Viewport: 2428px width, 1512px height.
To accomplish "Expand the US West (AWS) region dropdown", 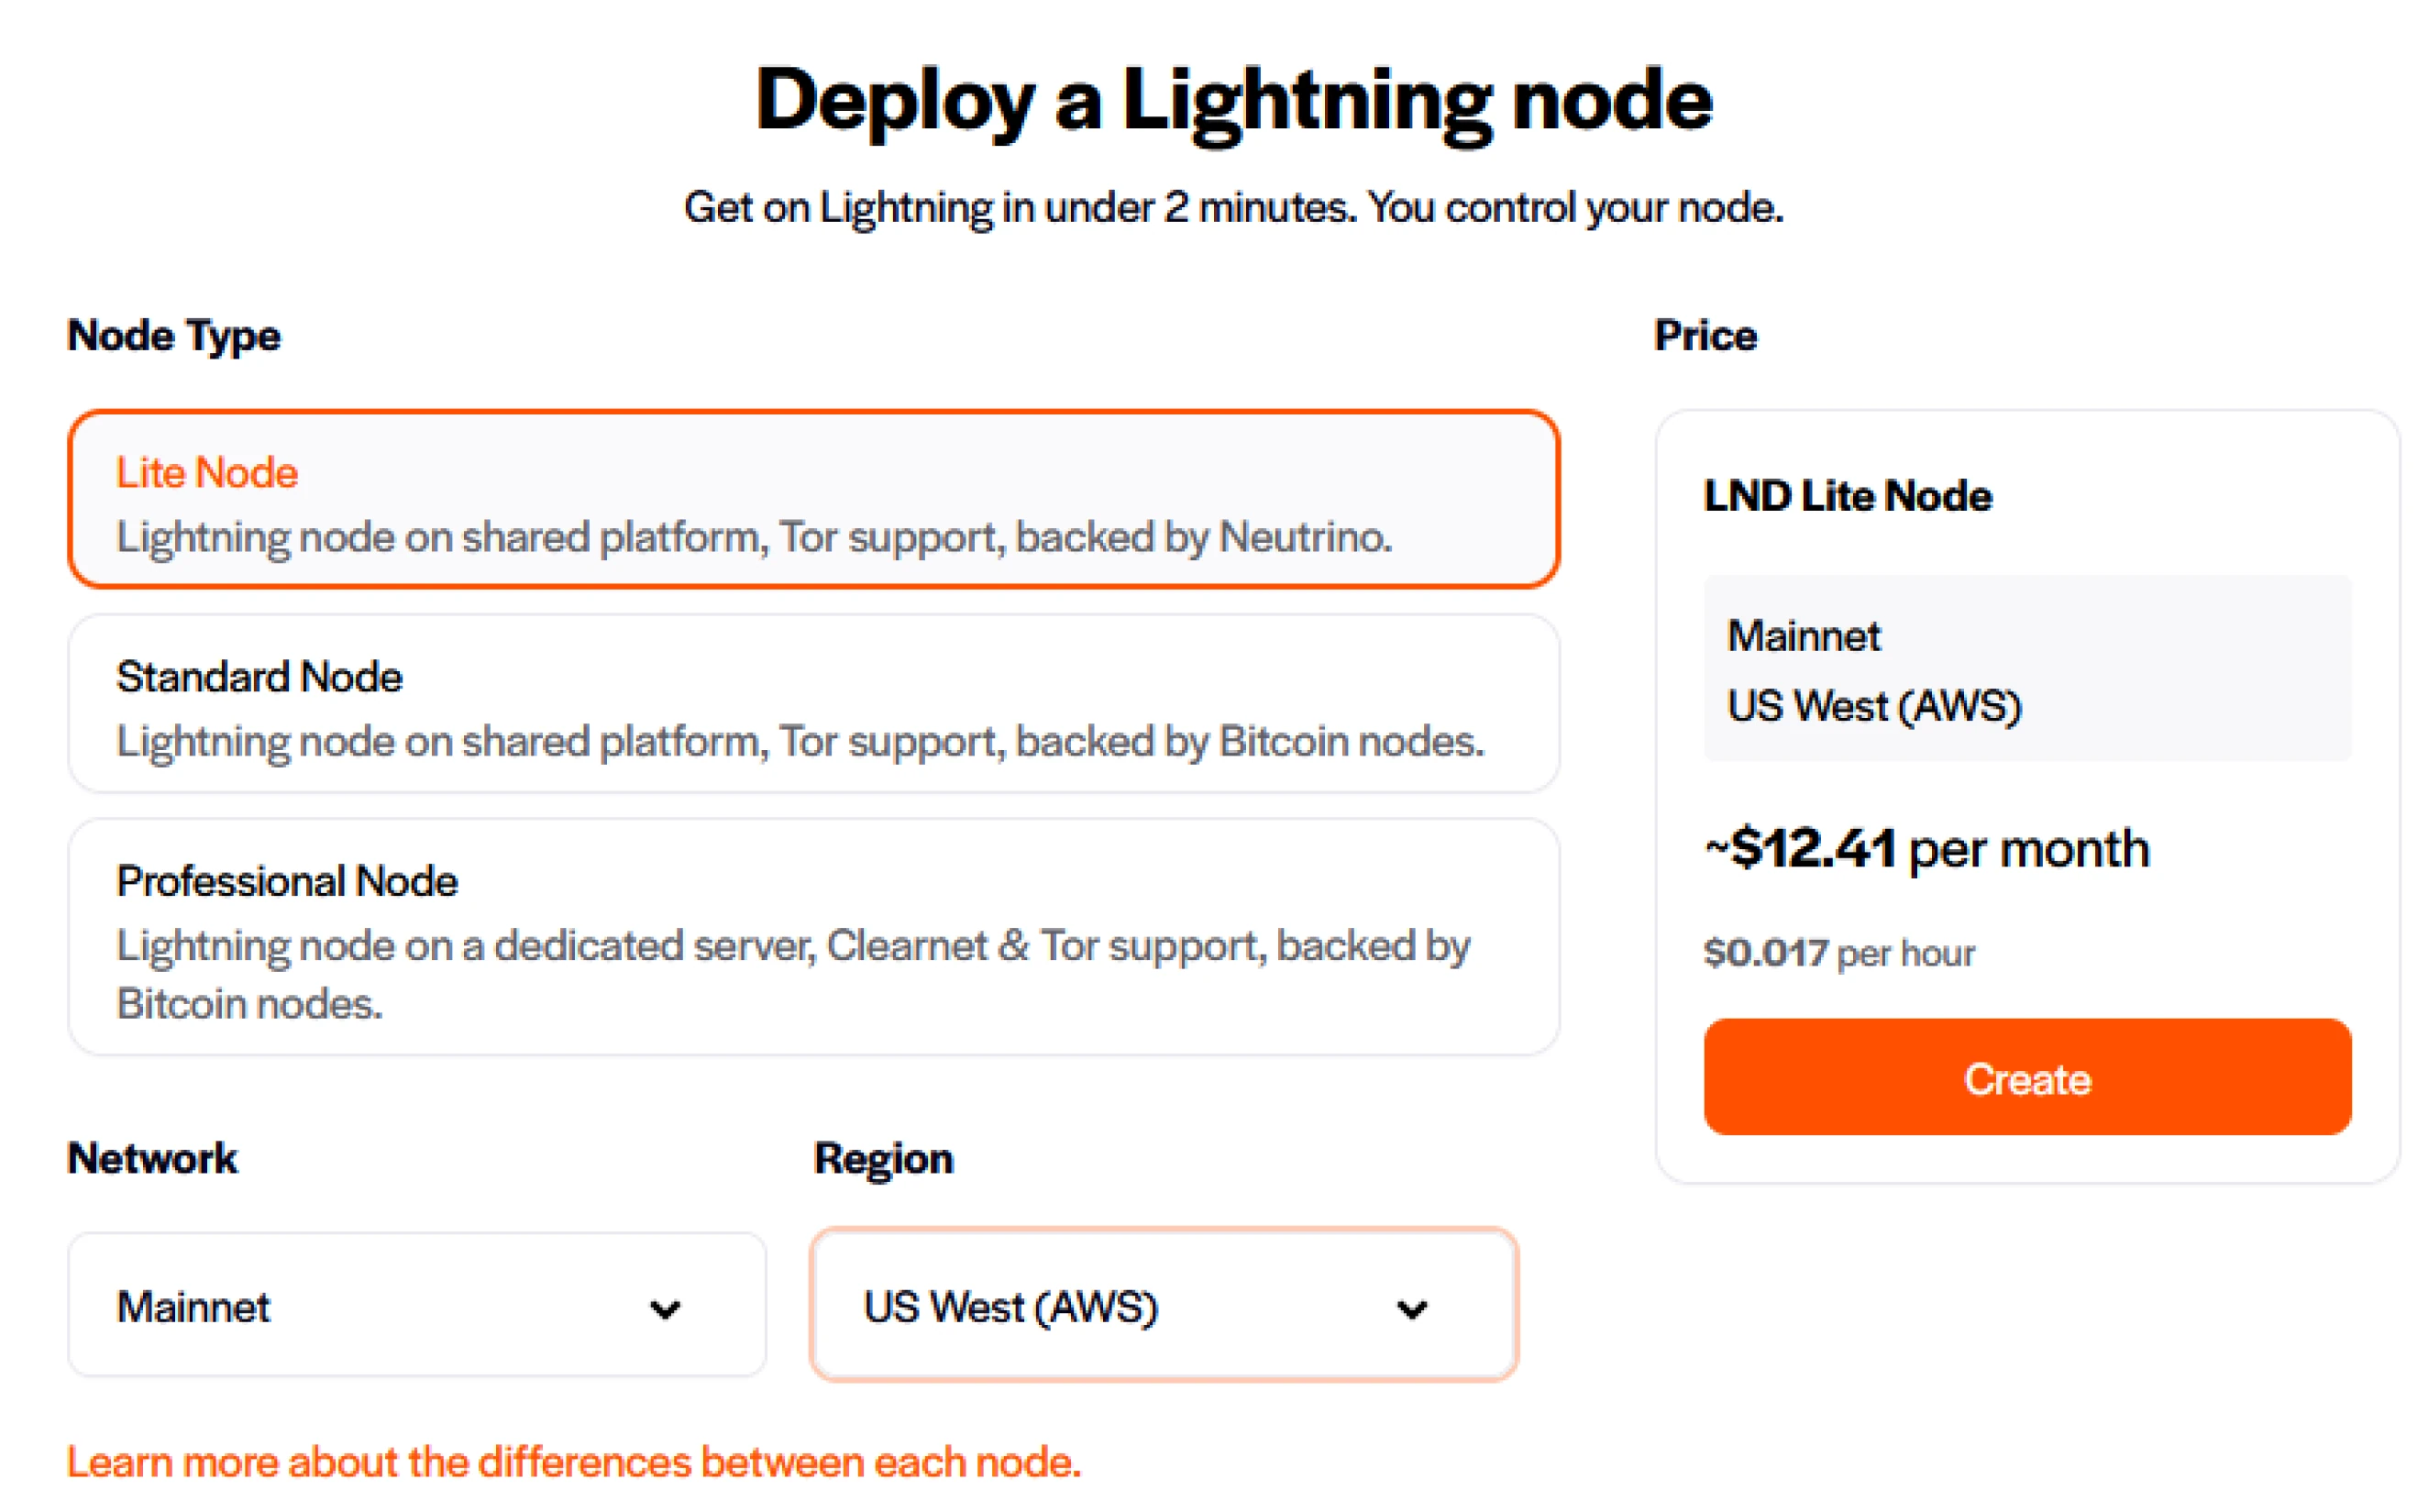I will tap(1163, 1306).
